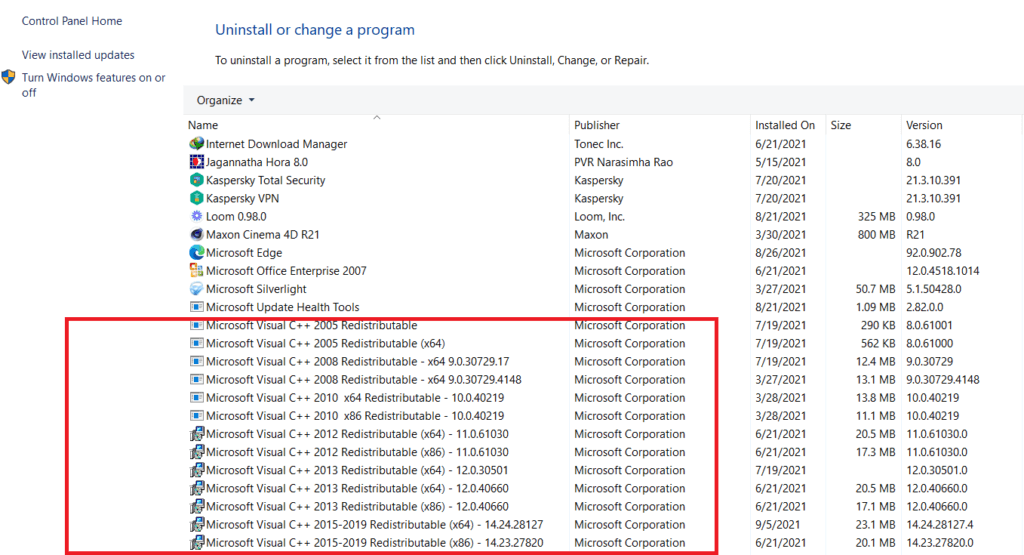Image resolution: width=1024 pixels, height=555 pixels.
Task: Sort list by Version column header
Action: click(x=924, y=125)
